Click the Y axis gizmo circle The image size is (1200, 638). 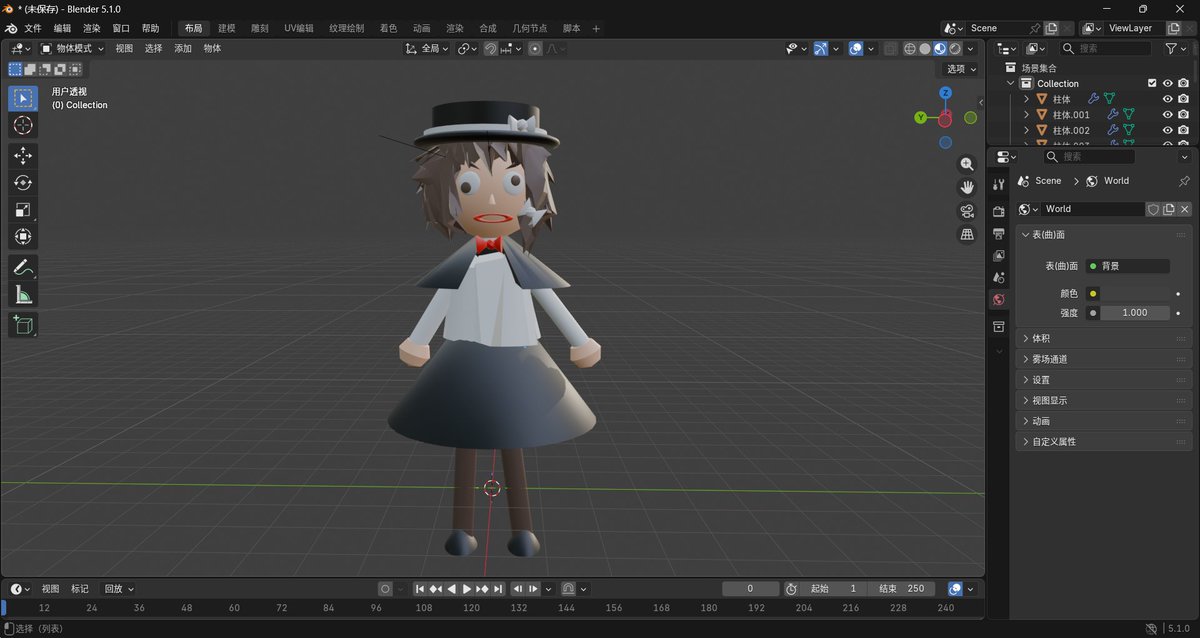(920, 118)
